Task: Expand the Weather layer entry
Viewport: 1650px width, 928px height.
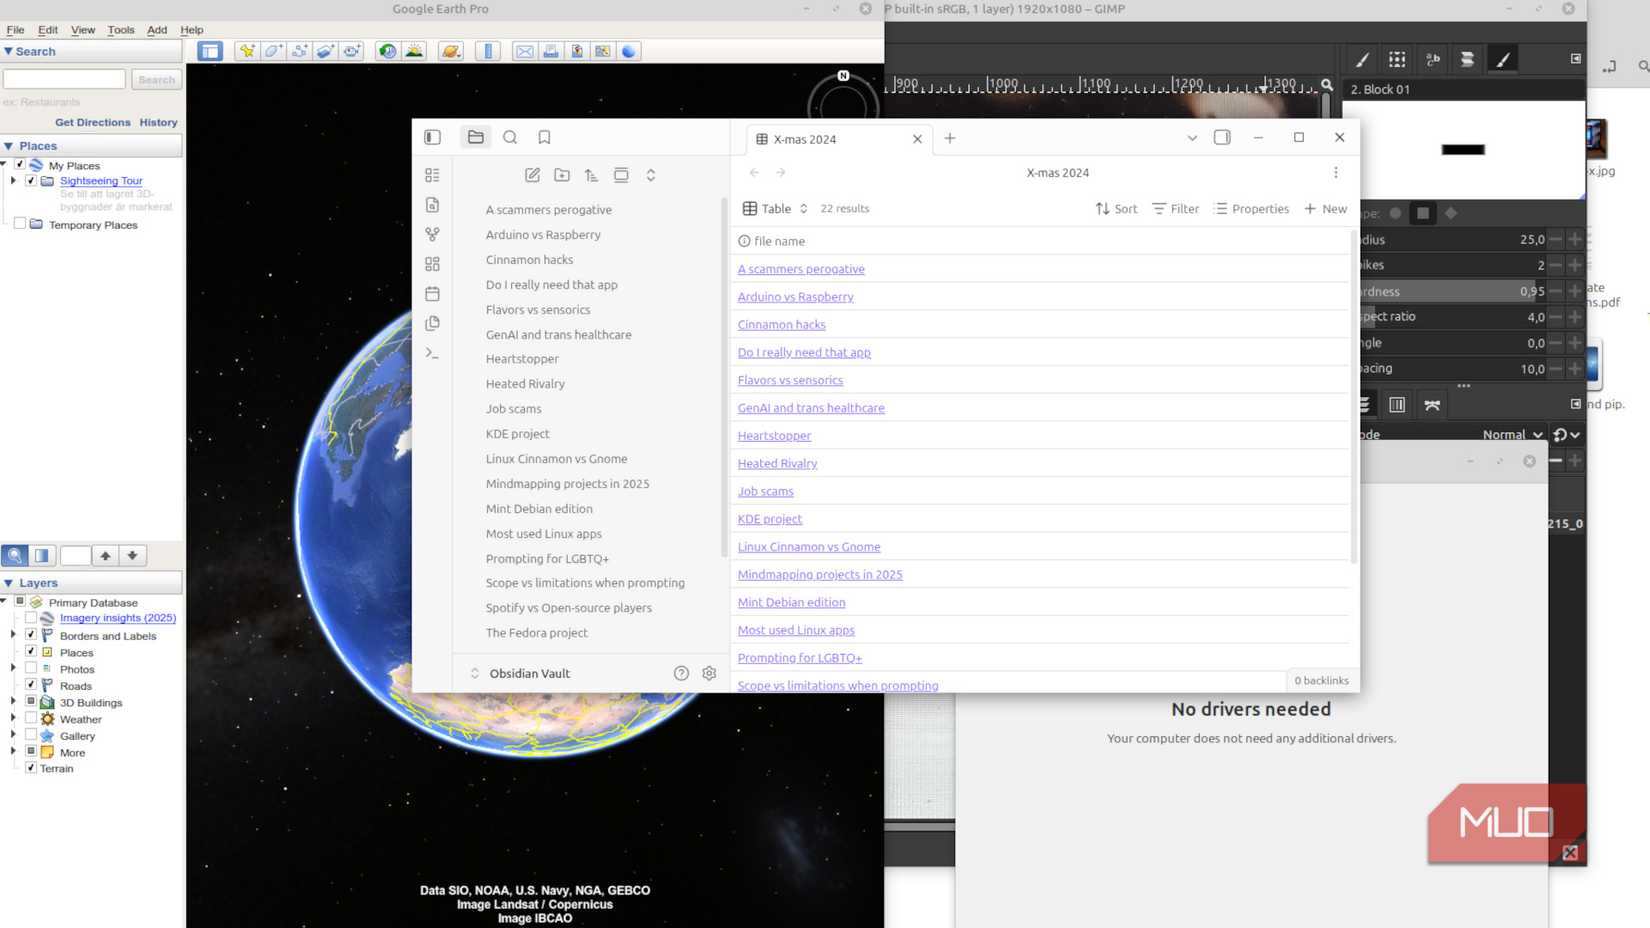Action: pos(12,718)
